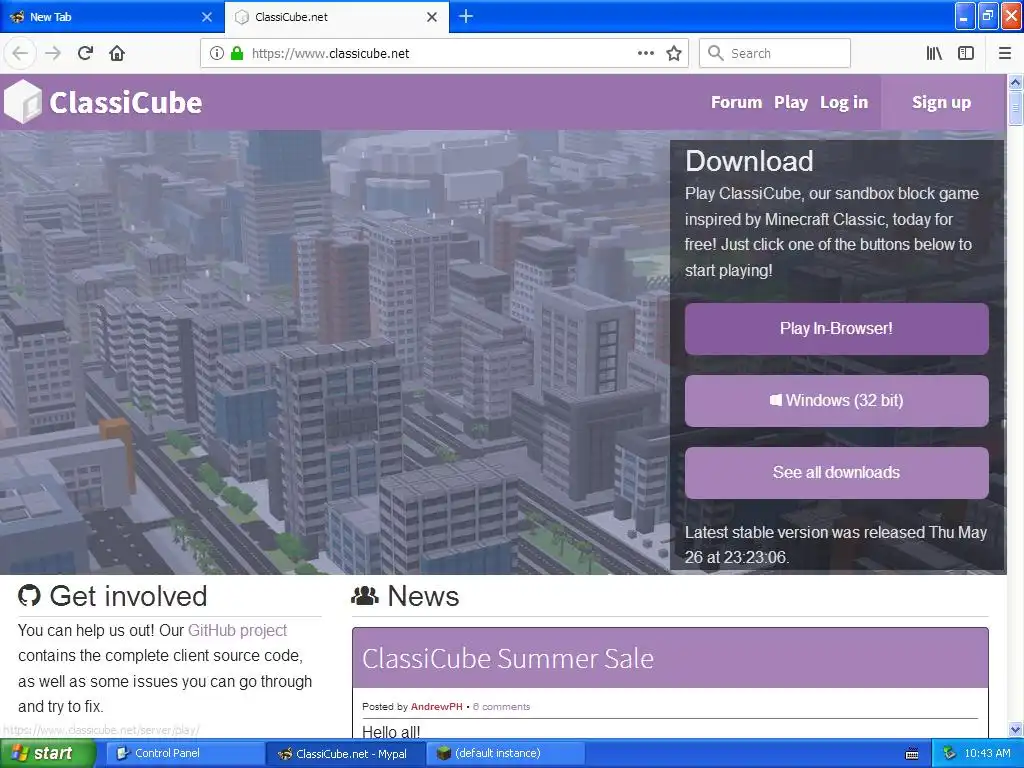Close the New Tab tab

(207, 17)
